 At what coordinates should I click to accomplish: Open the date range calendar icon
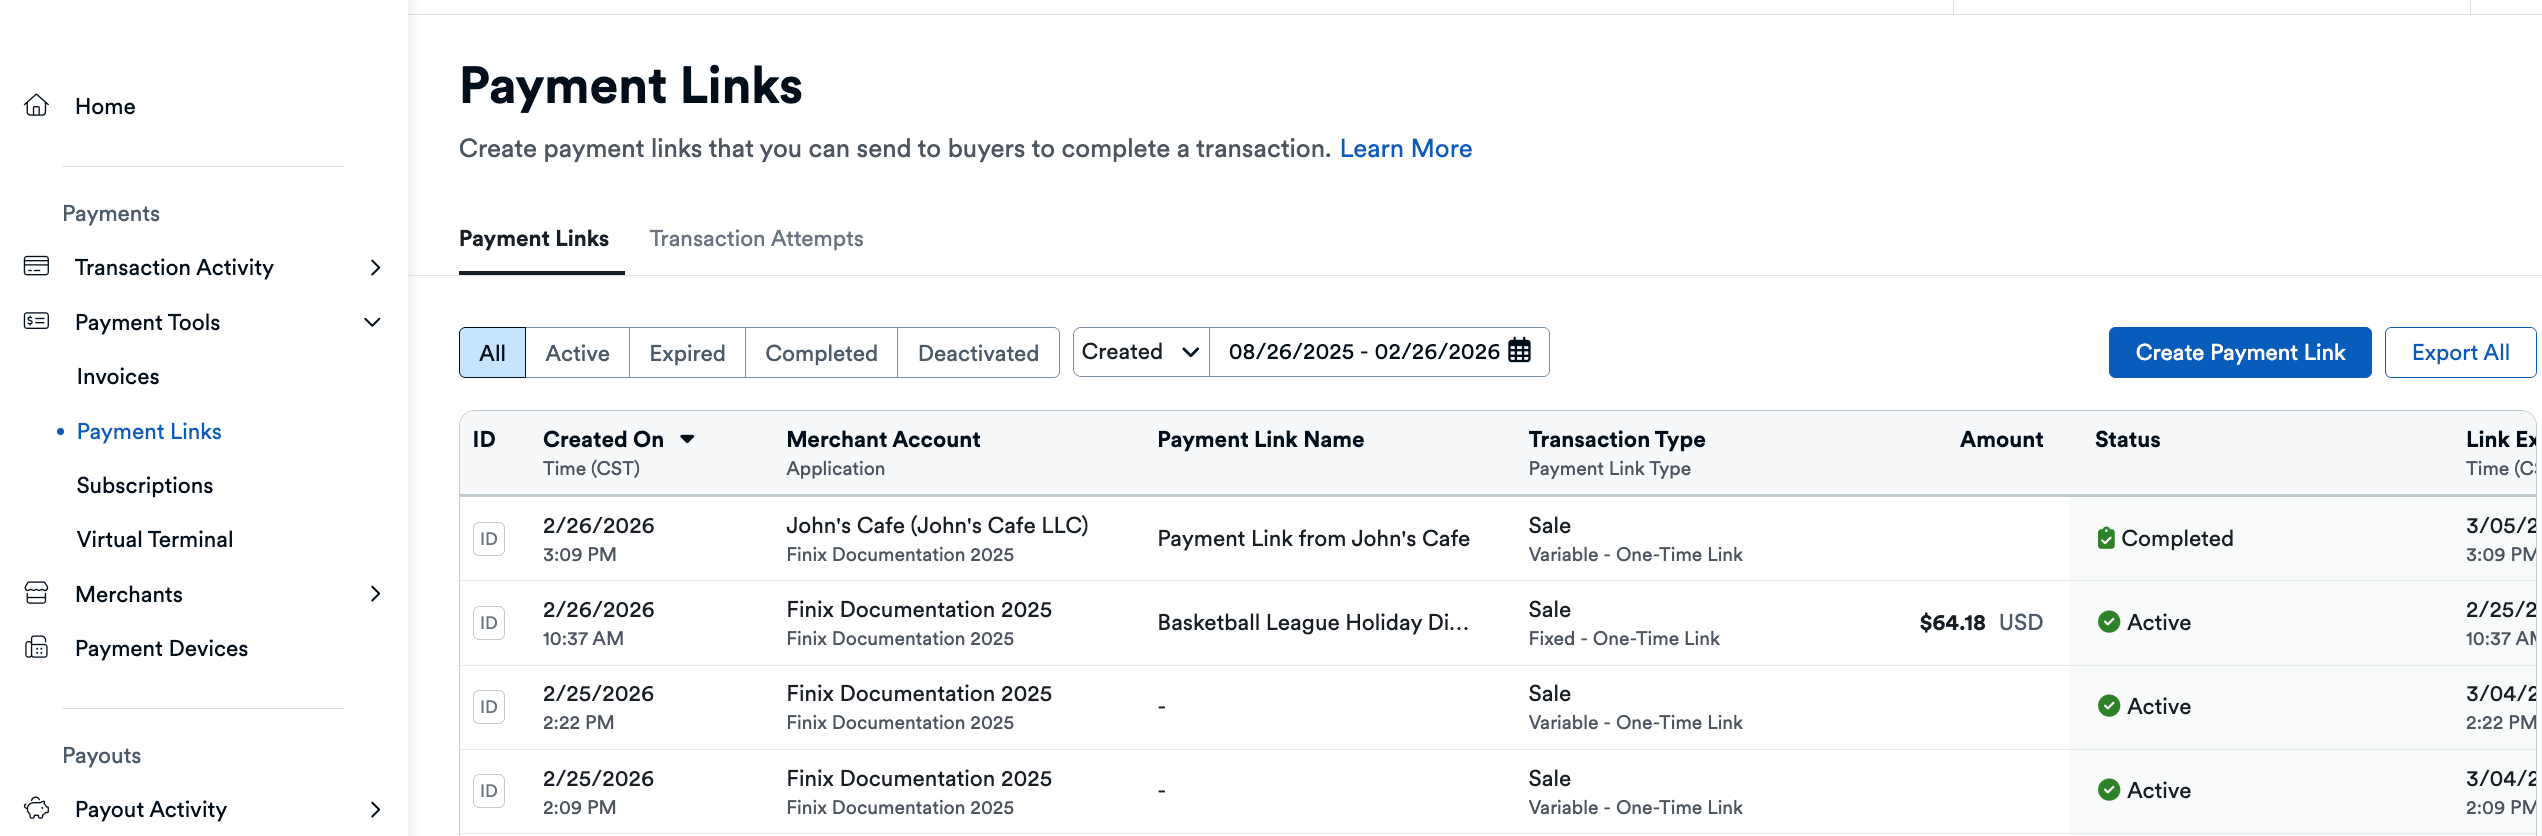tap(1519, 351)
